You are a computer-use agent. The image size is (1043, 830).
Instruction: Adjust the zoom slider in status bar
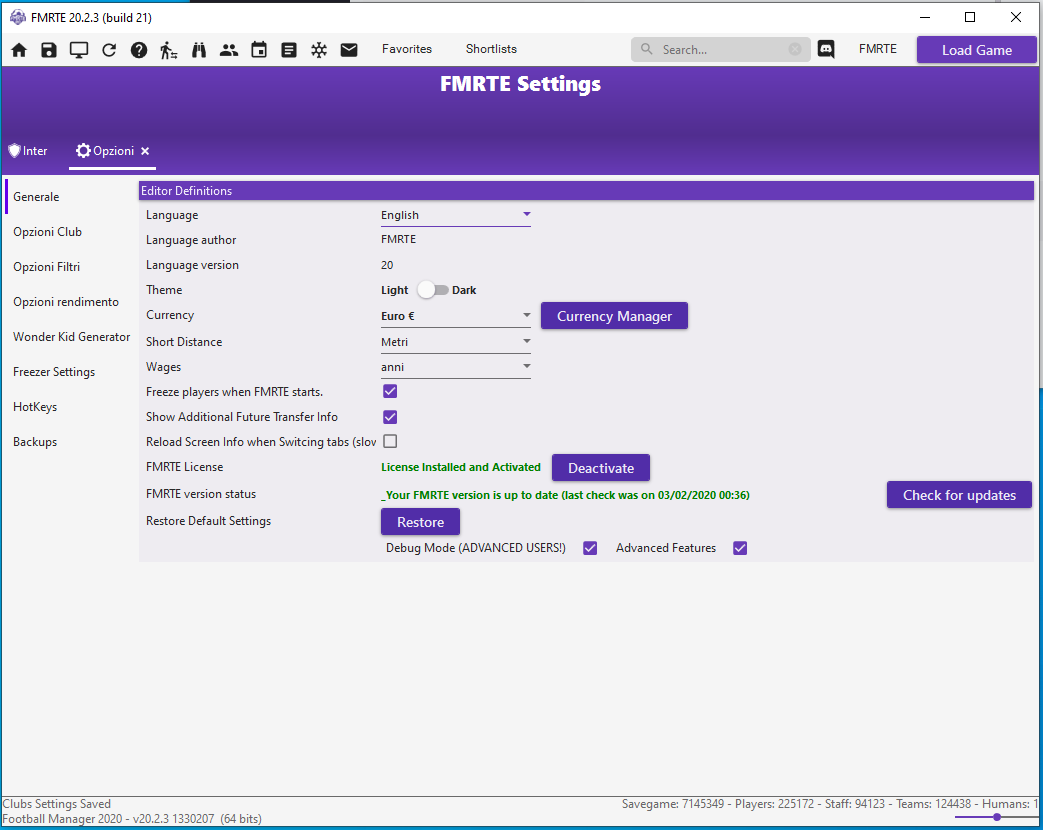(x=996, y=817)
